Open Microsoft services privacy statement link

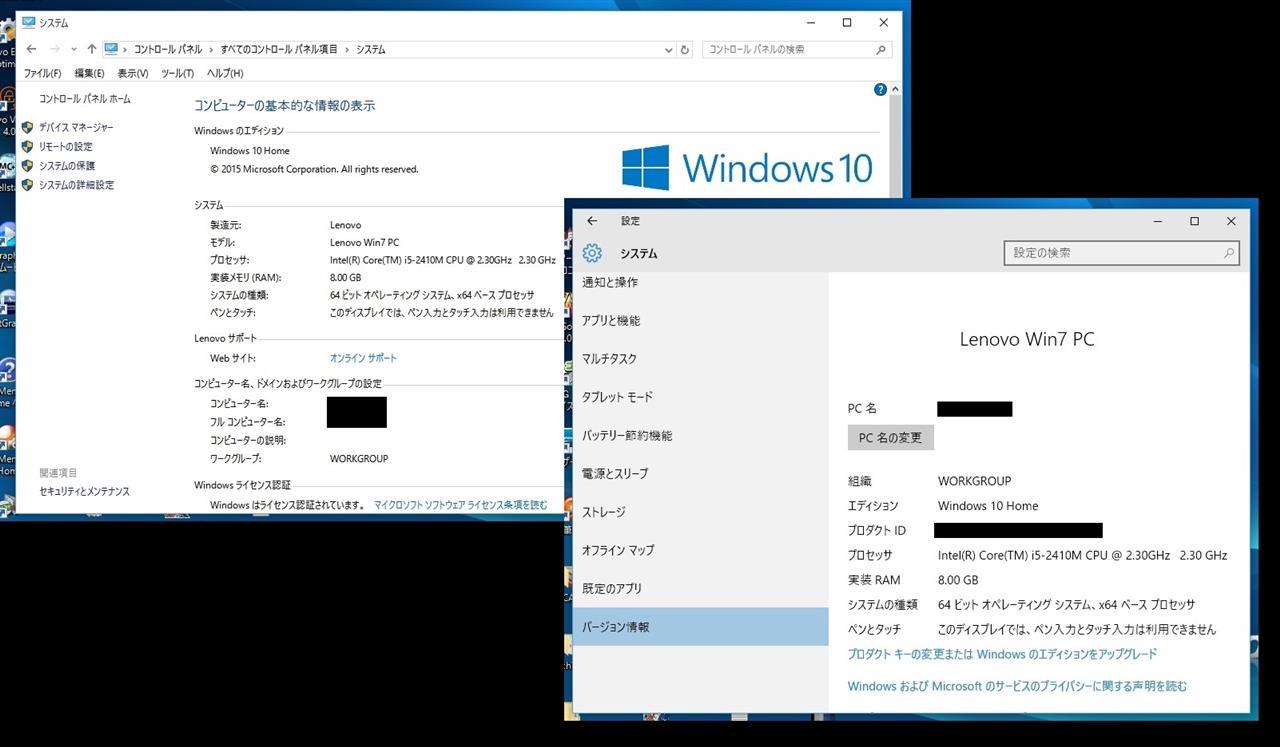click(x=1017, y=686)
